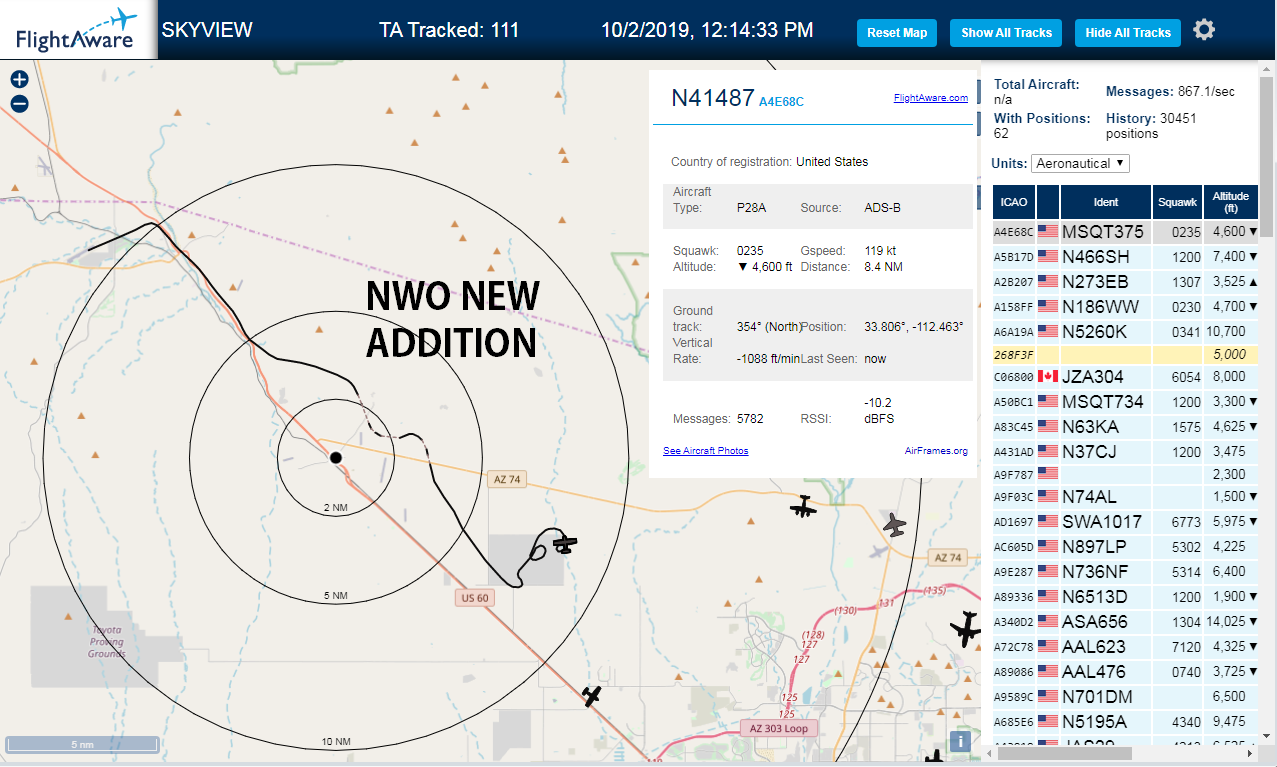Image resolution: width=1277 pixels, height=767 pixels.
Task: Zoom out the map with minus icon
Action: (19, 104)
